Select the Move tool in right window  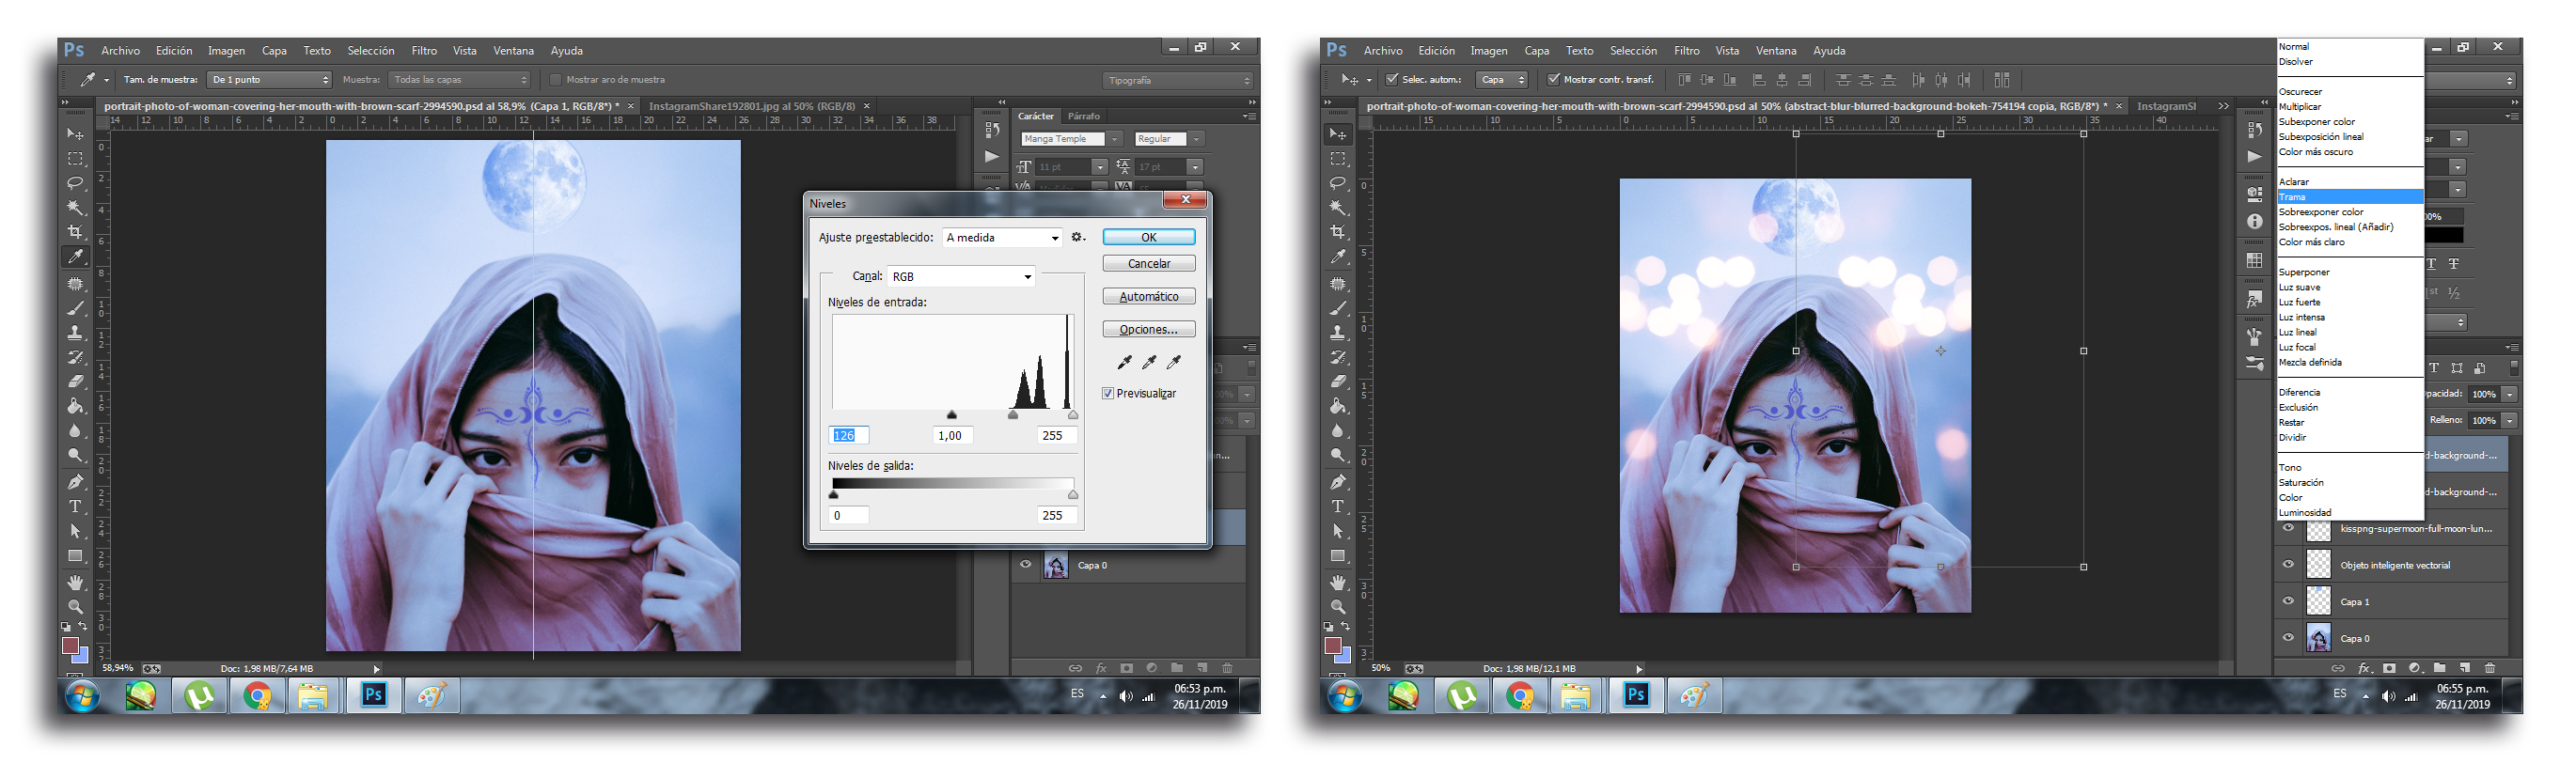[1338, 134]
